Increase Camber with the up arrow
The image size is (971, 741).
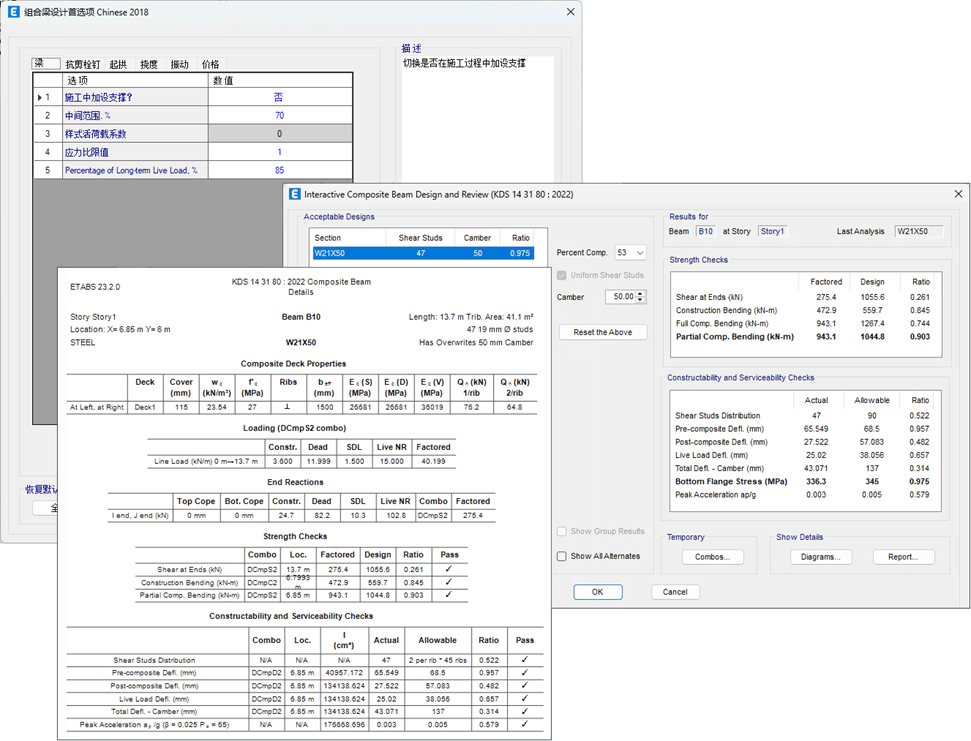tap(641, 294)
